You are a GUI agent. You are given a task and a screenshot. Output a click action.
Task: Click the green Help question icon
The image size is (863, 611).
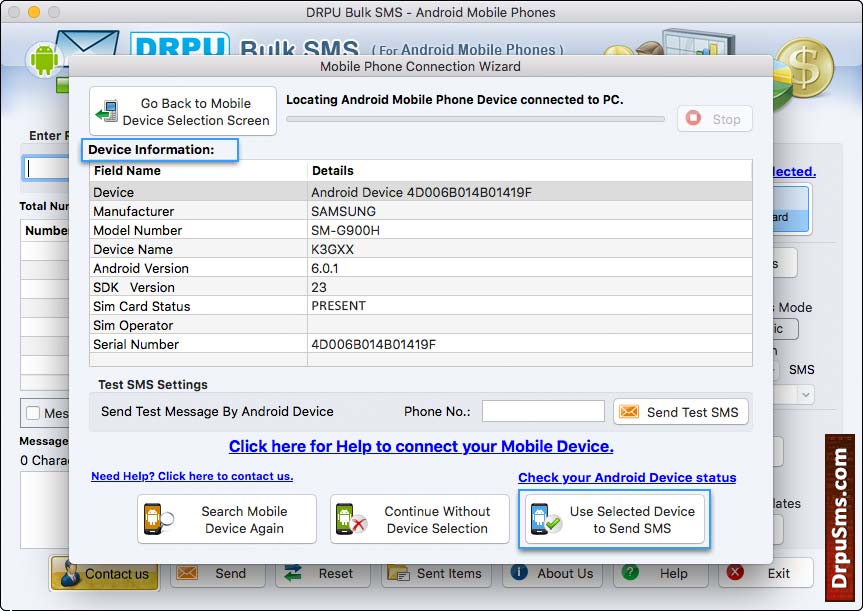(x=630, y=572)
